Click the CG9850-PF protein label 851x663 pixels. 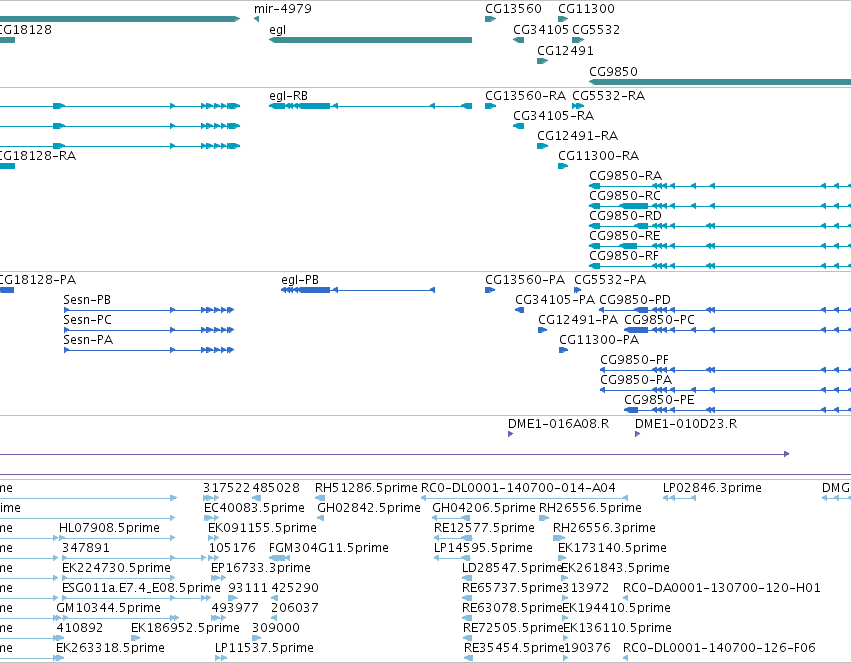634,360
